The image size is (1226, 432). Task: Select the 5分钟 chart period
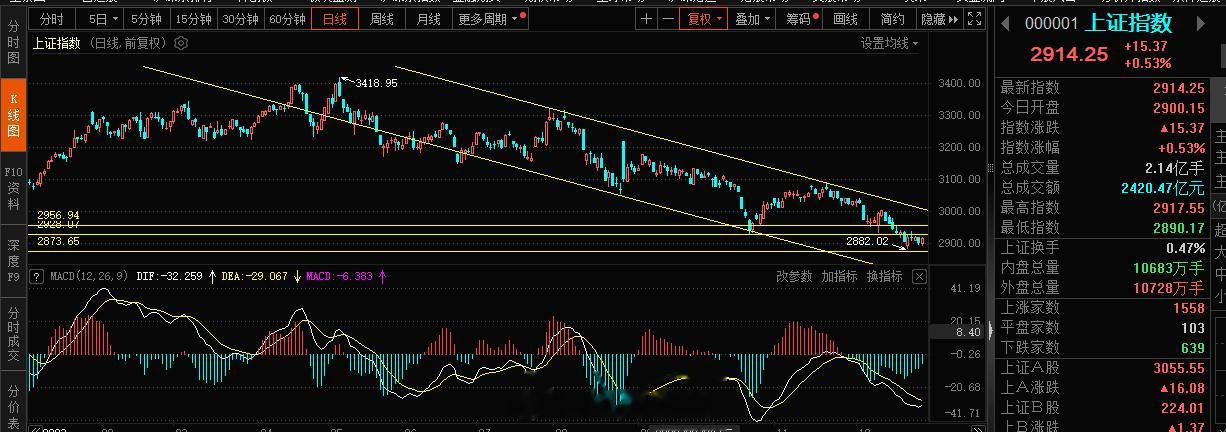coord(146,19)
